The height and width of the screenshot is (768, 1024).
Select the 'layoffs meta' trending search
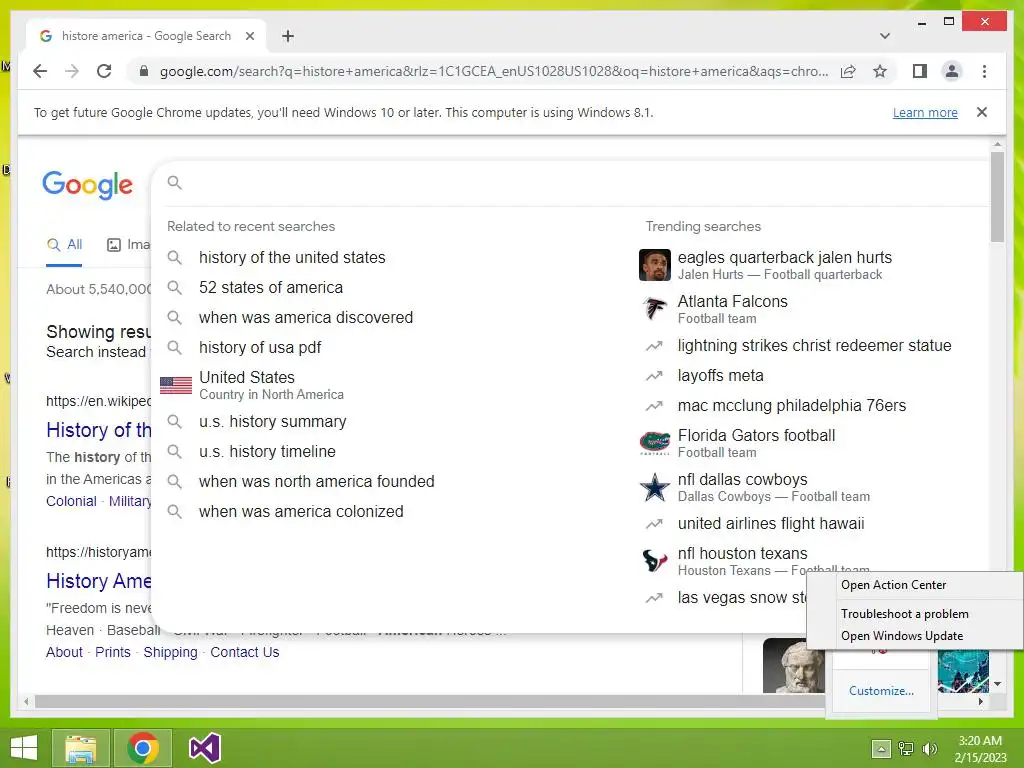coord(720,376)
